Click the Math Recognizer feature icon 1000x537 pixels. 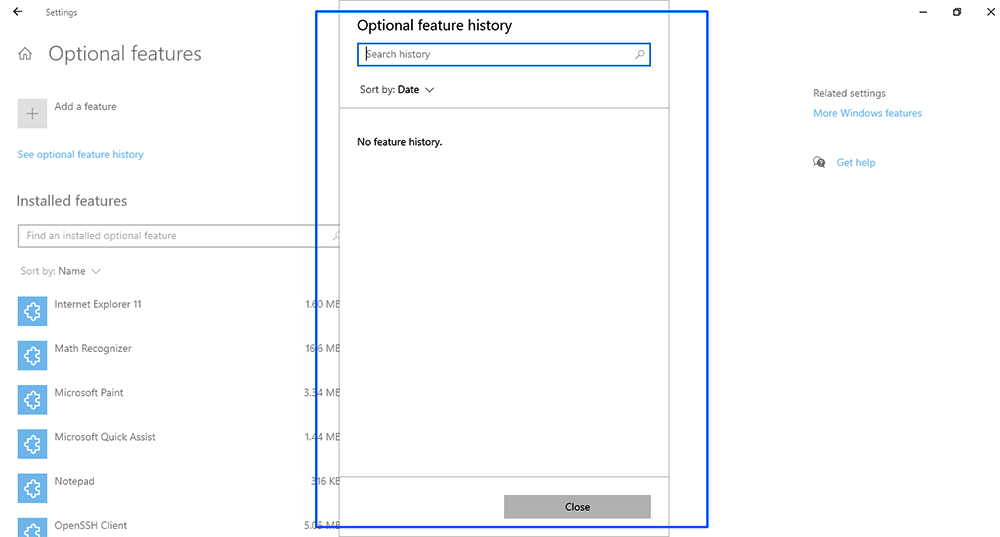pyautogui.click(x=32, y=355)
